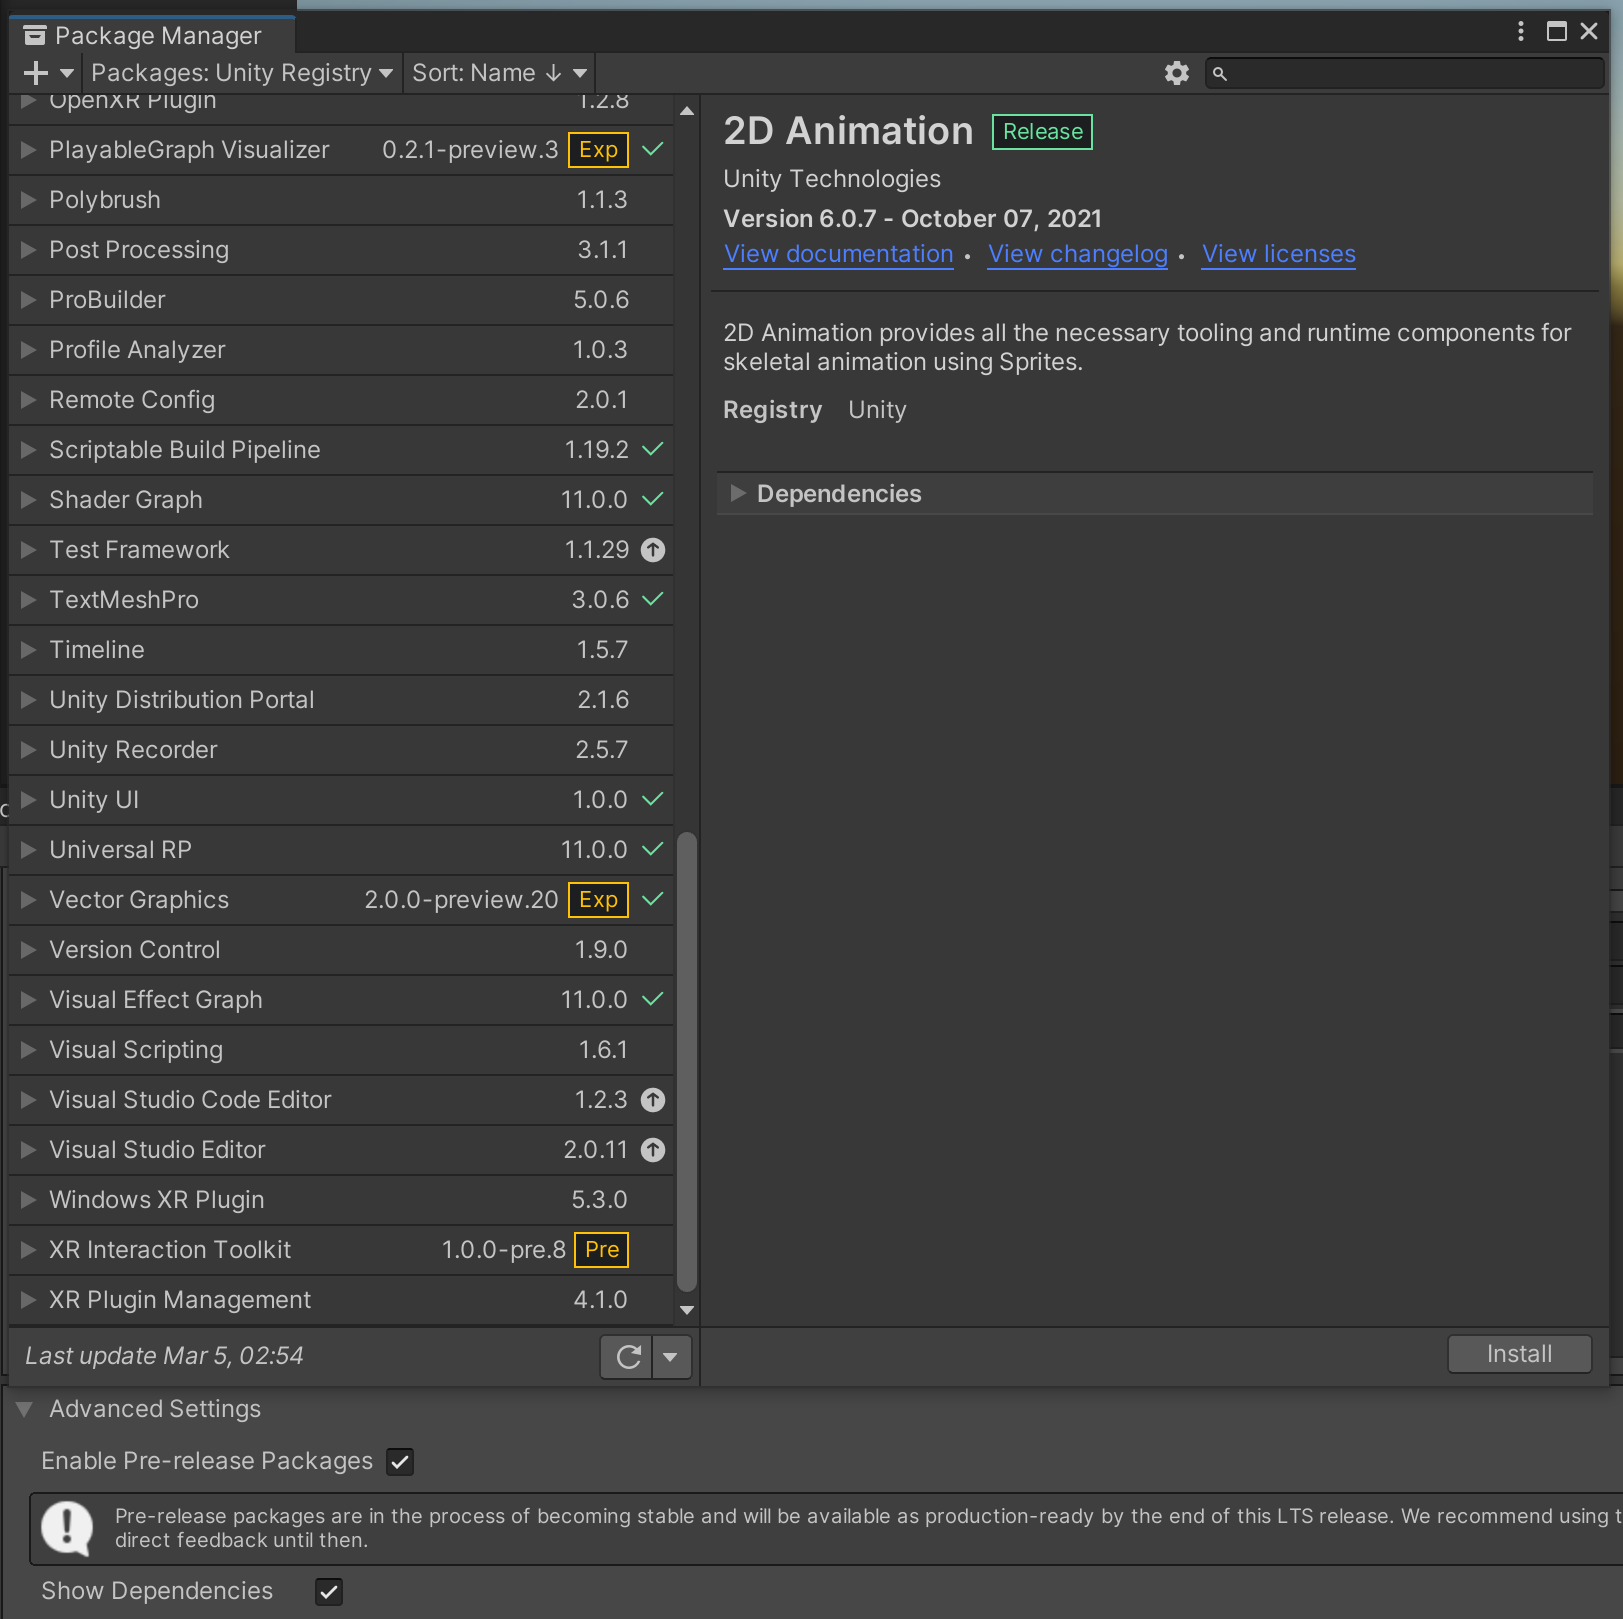
Task: Select the Unity Recorder package
Action: click(x=341, y=750)
